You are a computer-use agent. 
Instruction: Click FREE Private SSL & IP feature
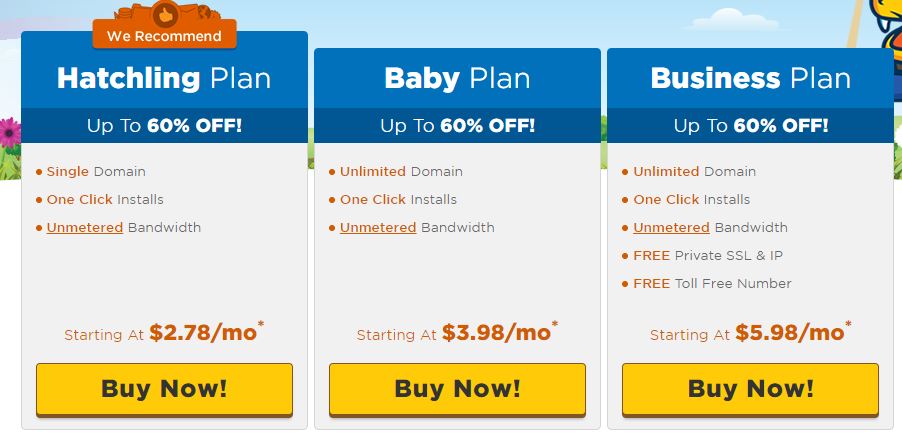708,255
